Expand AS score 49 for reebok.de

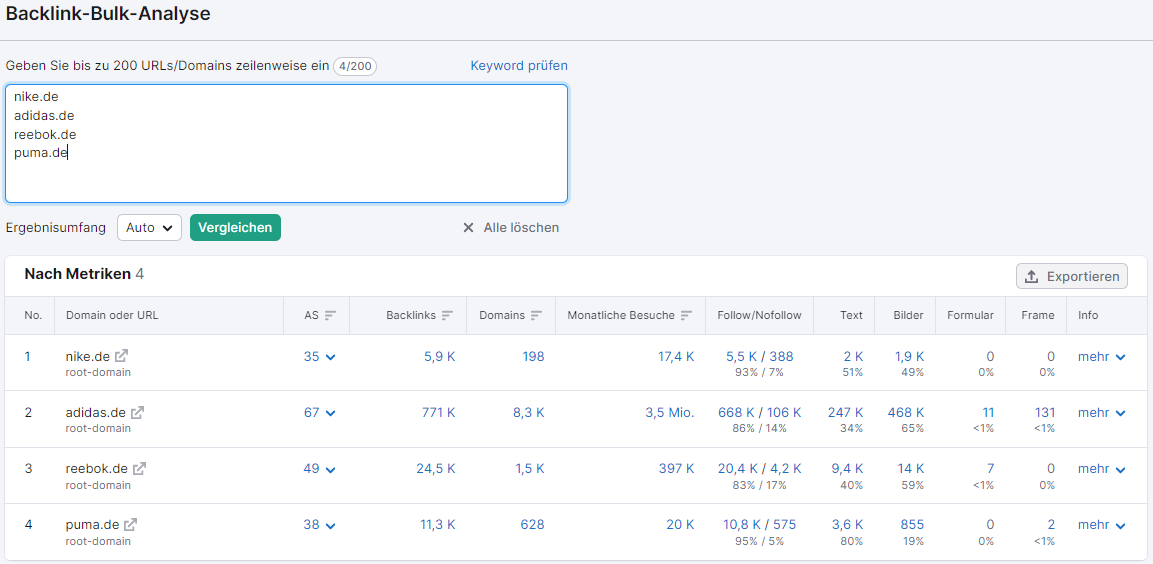click(320, 468)
